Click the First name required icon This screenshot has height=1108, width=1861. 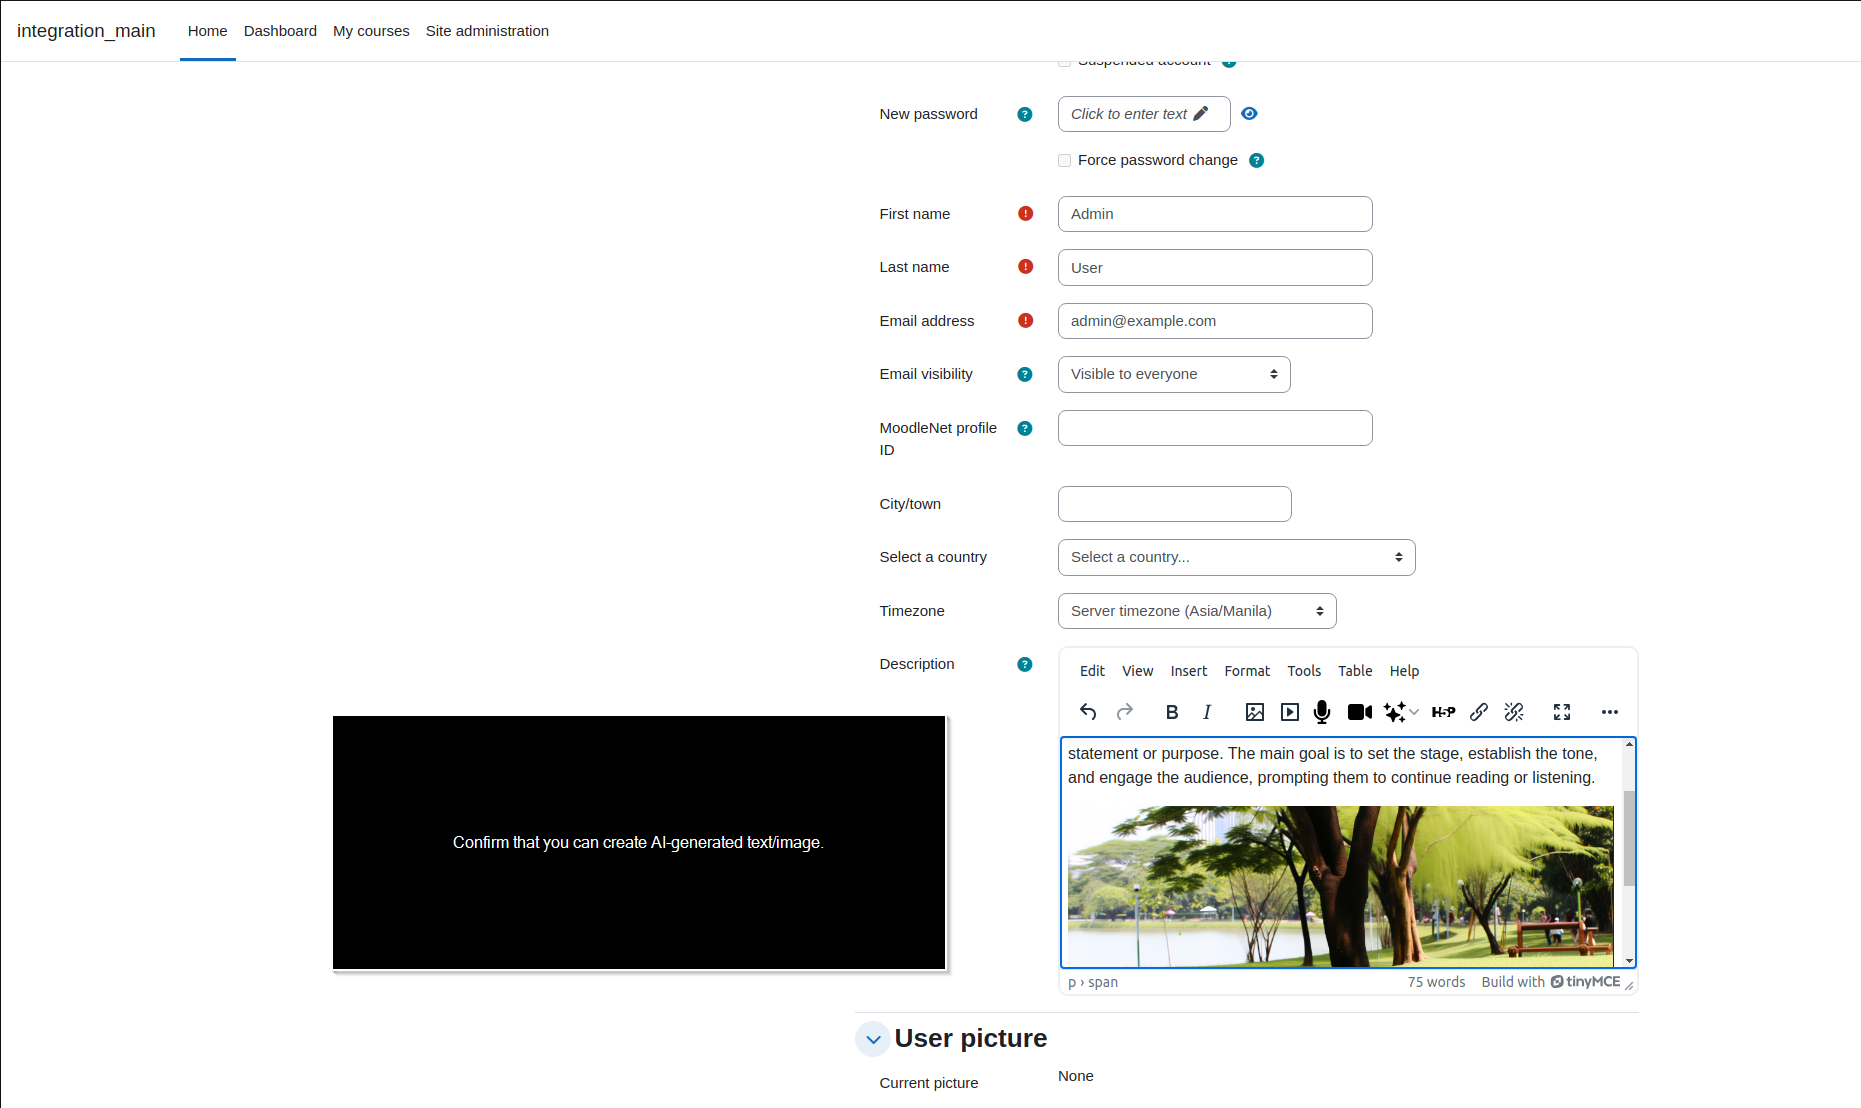(x=1026, y=213)
